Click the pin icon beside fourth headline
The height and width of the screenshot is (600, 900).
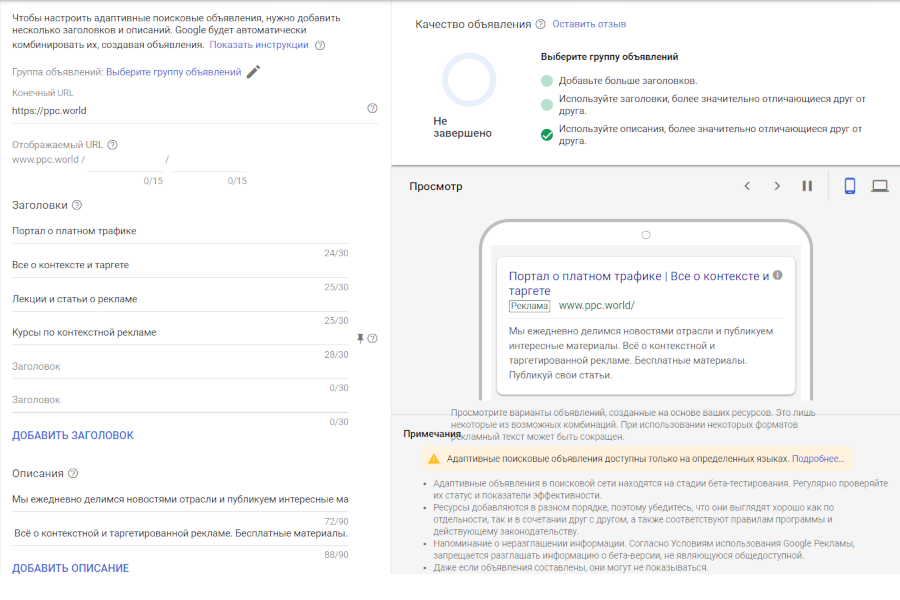tap(360, 338)
